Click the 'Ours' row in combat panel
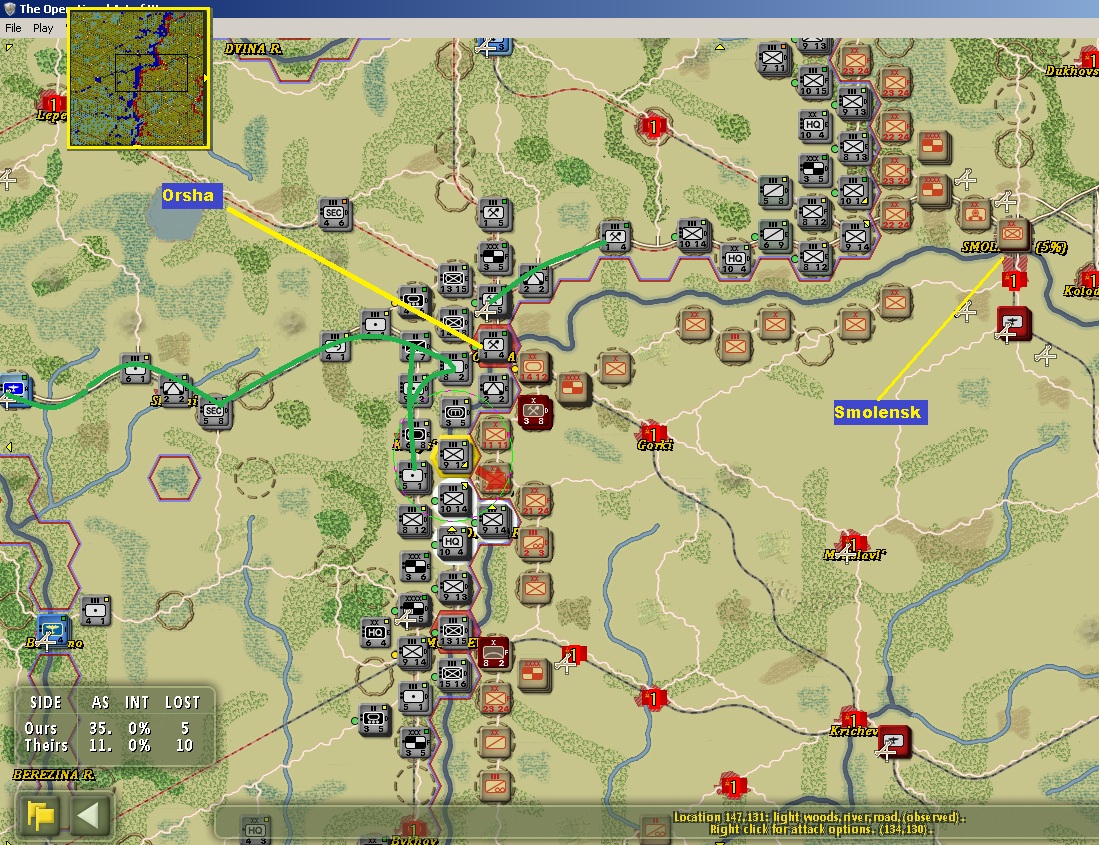The width and height of the screenshot is (1099, 845). coord(107,729)
